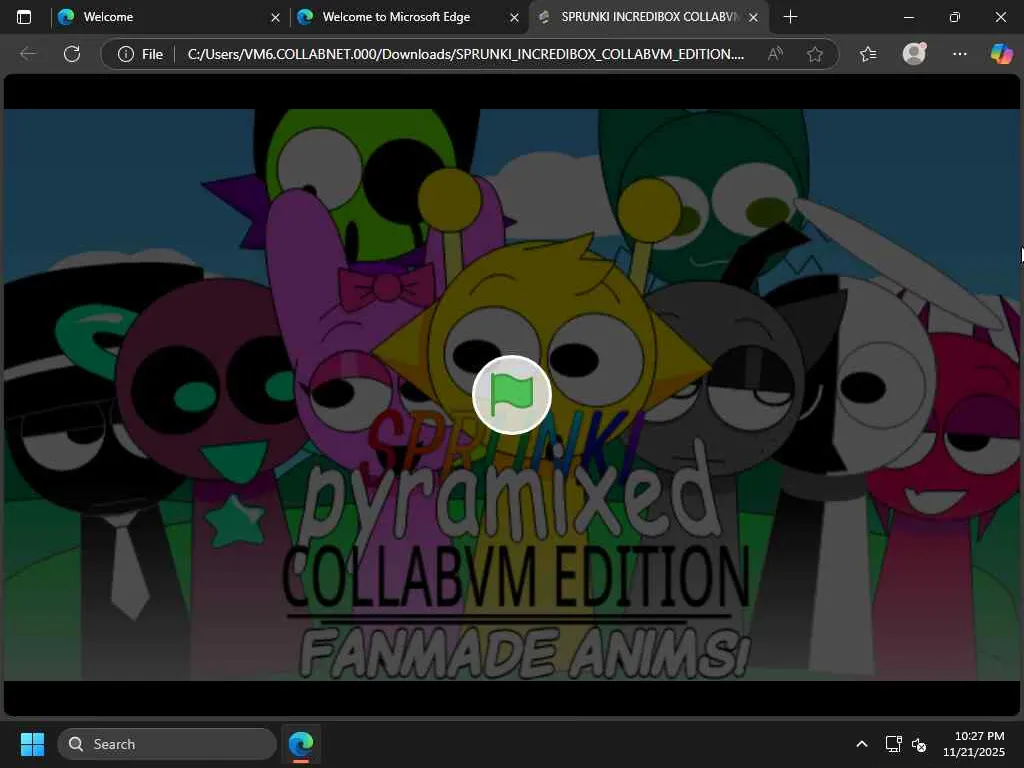Close the Edge window
This screenshot has height=768, width=1024.
[x=1000, y=17]
